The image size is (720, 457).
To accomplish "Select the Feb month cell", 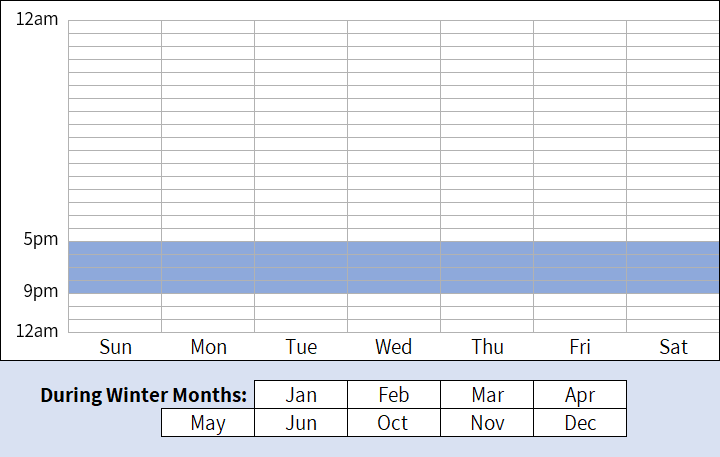I will tap(394, 395).
